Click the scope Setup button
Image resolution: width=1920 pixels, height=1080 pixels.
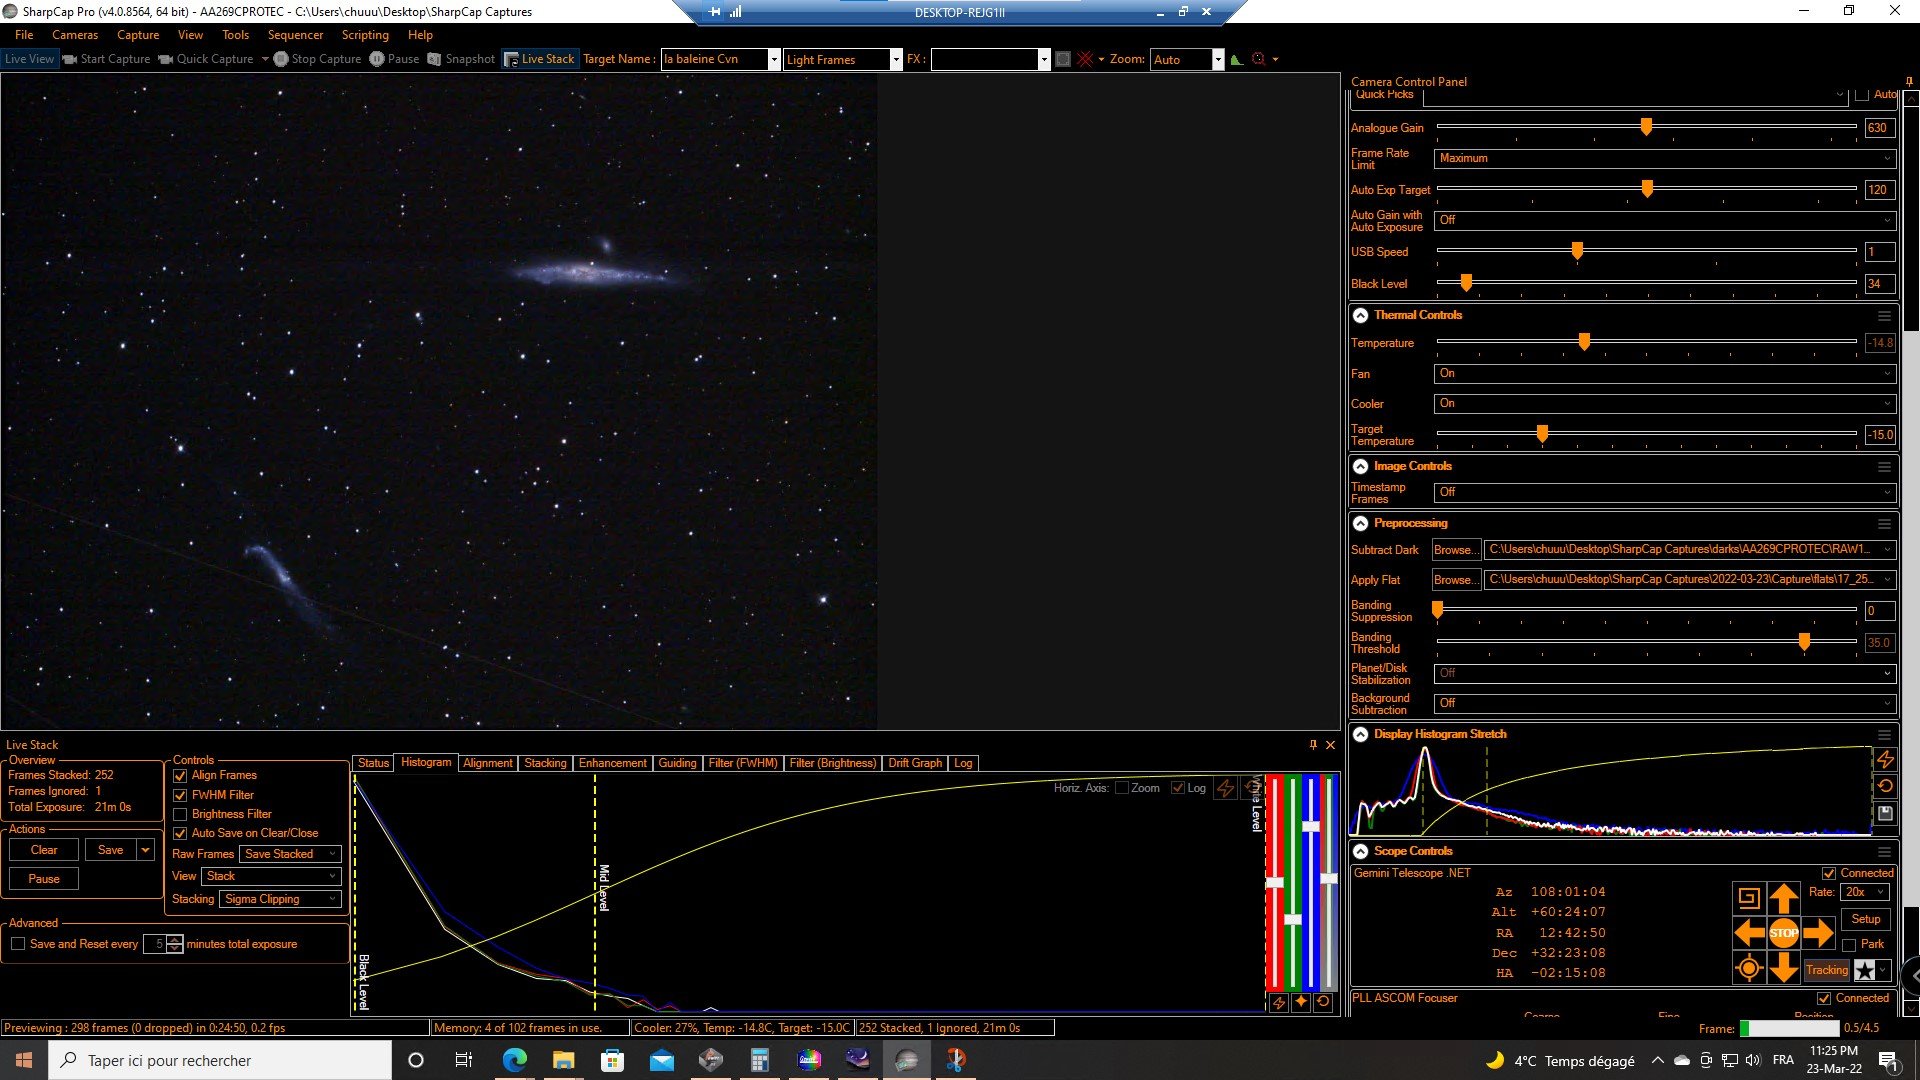click(1865, 919)
